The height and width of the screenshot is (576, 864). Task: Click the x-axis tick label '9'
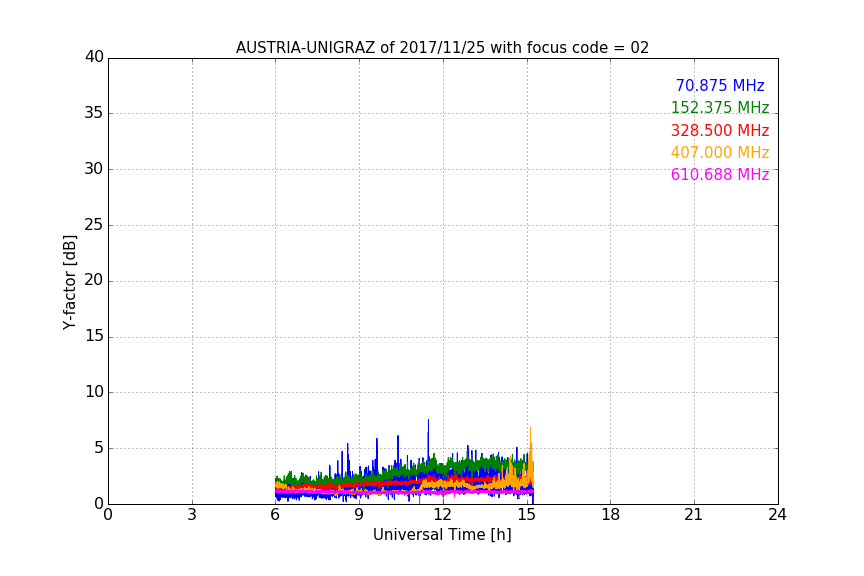(359, 515)
